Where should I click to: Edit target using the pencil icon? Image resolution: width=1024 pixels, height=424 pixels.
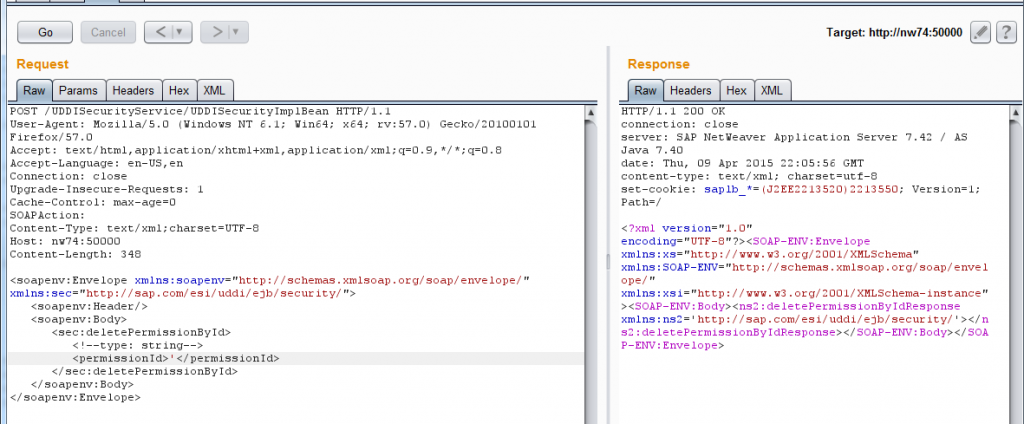(x=980, y=32)
